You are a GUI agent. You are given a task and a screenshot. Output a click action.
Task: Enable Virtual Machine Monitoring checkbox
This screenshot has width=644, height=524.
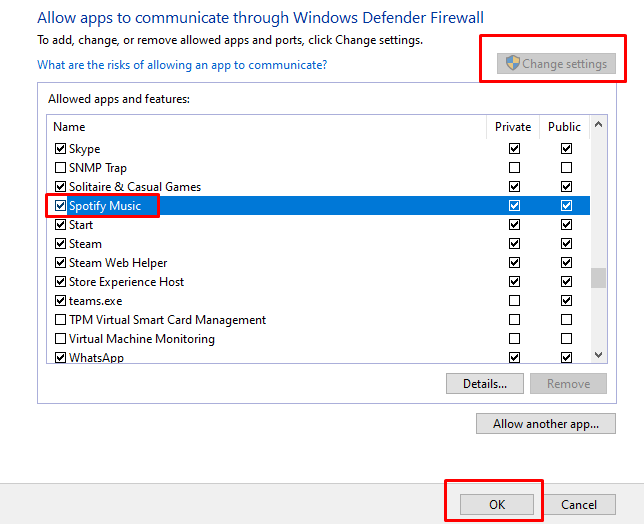[x=61, y=339]
